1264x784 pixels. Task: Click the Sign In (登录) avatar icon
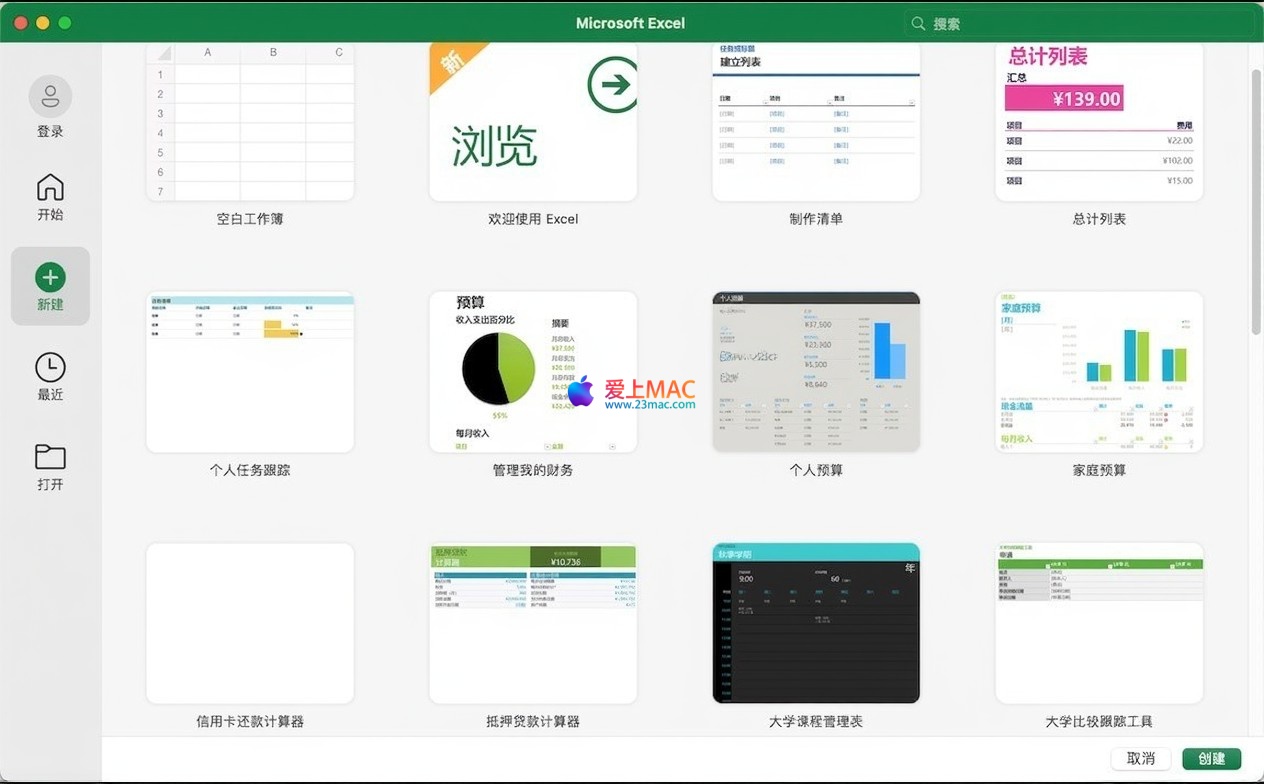pos(50,97)
